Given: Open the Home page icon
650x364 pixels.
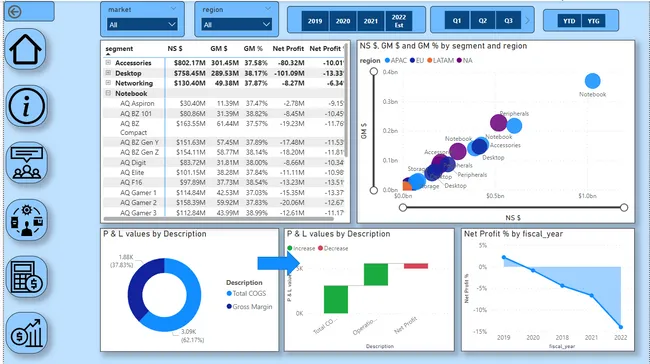Looking at the screenshot, I should 26,49.
